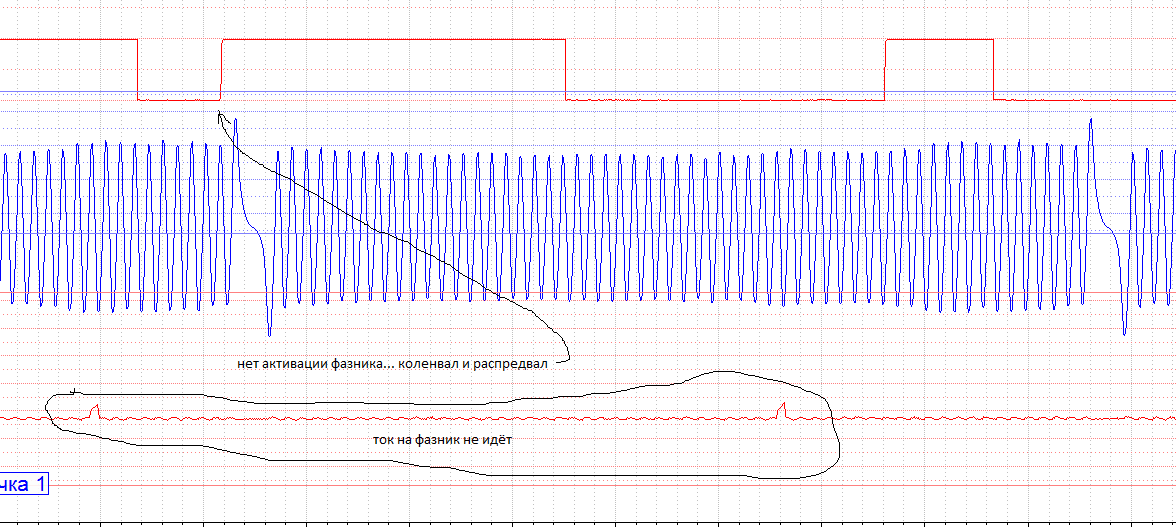This screenshot has width=1176, height=530.
Task: Click the right spike on the red current trace
Action: (x=781, y=410)
